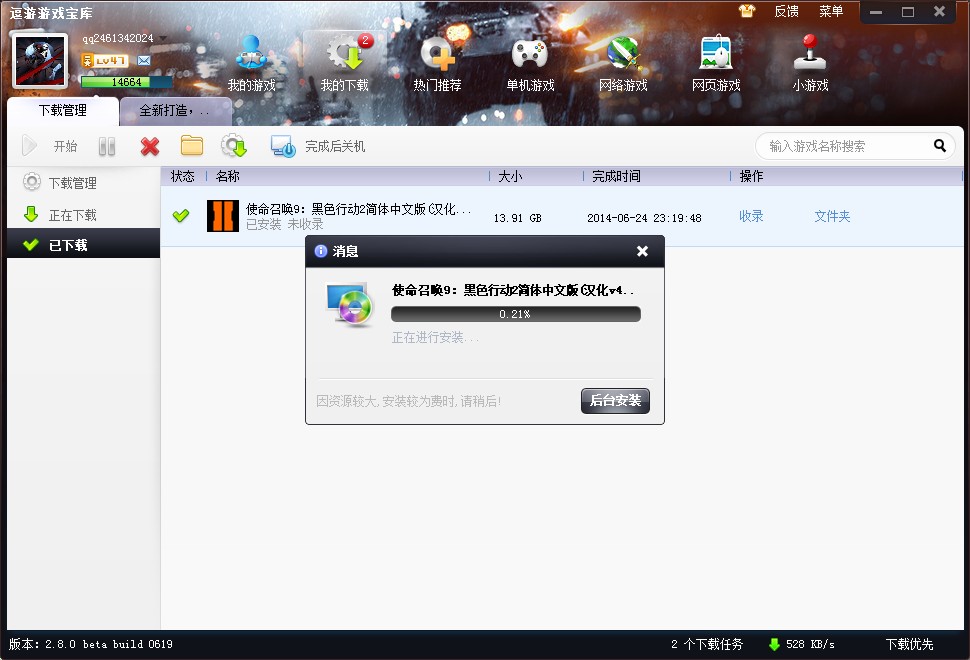Image resolution: width=970 pixels, height=660 pixels.
Task: Delete task with the red X icon
Action: 150,147
